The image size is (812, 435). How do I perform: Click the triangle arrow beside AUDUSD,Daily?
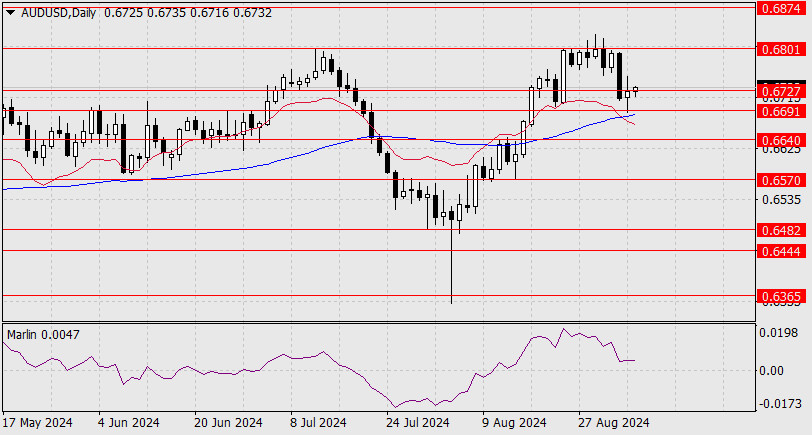tap(10, 13)
